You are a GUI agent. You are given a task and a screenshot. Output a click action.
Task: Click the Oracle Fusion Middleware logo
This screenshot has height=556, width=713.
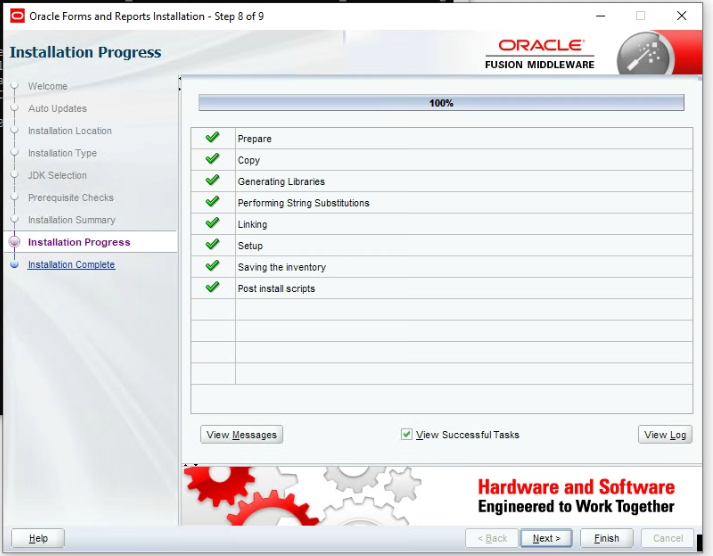(540, 54)
